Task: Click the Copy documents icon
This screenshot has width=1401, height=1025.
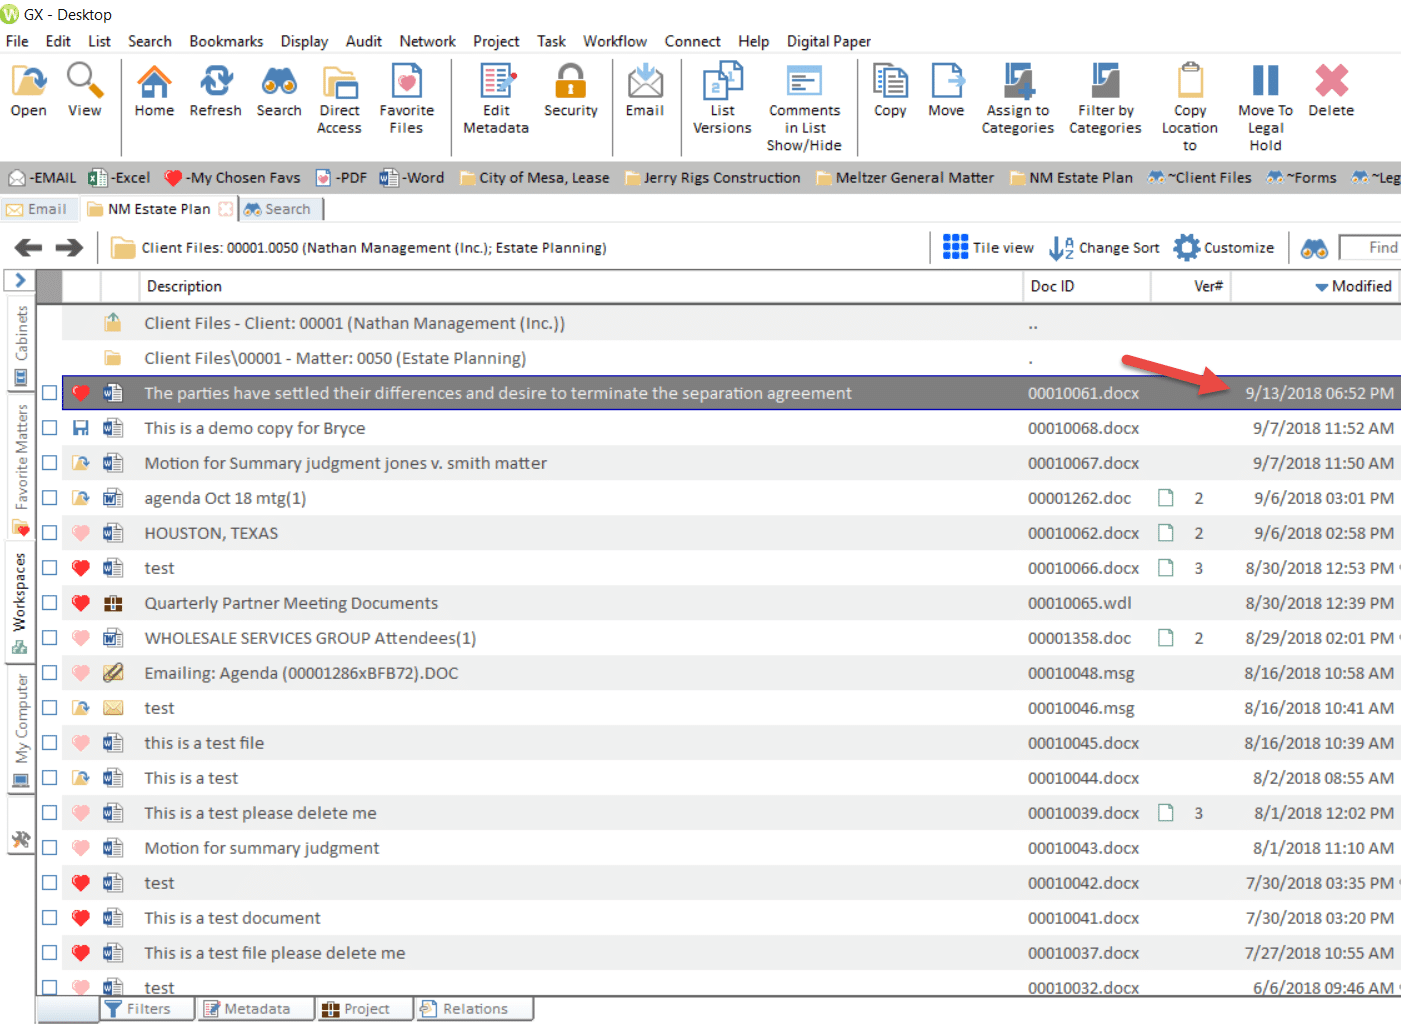Action: point(890,90)
